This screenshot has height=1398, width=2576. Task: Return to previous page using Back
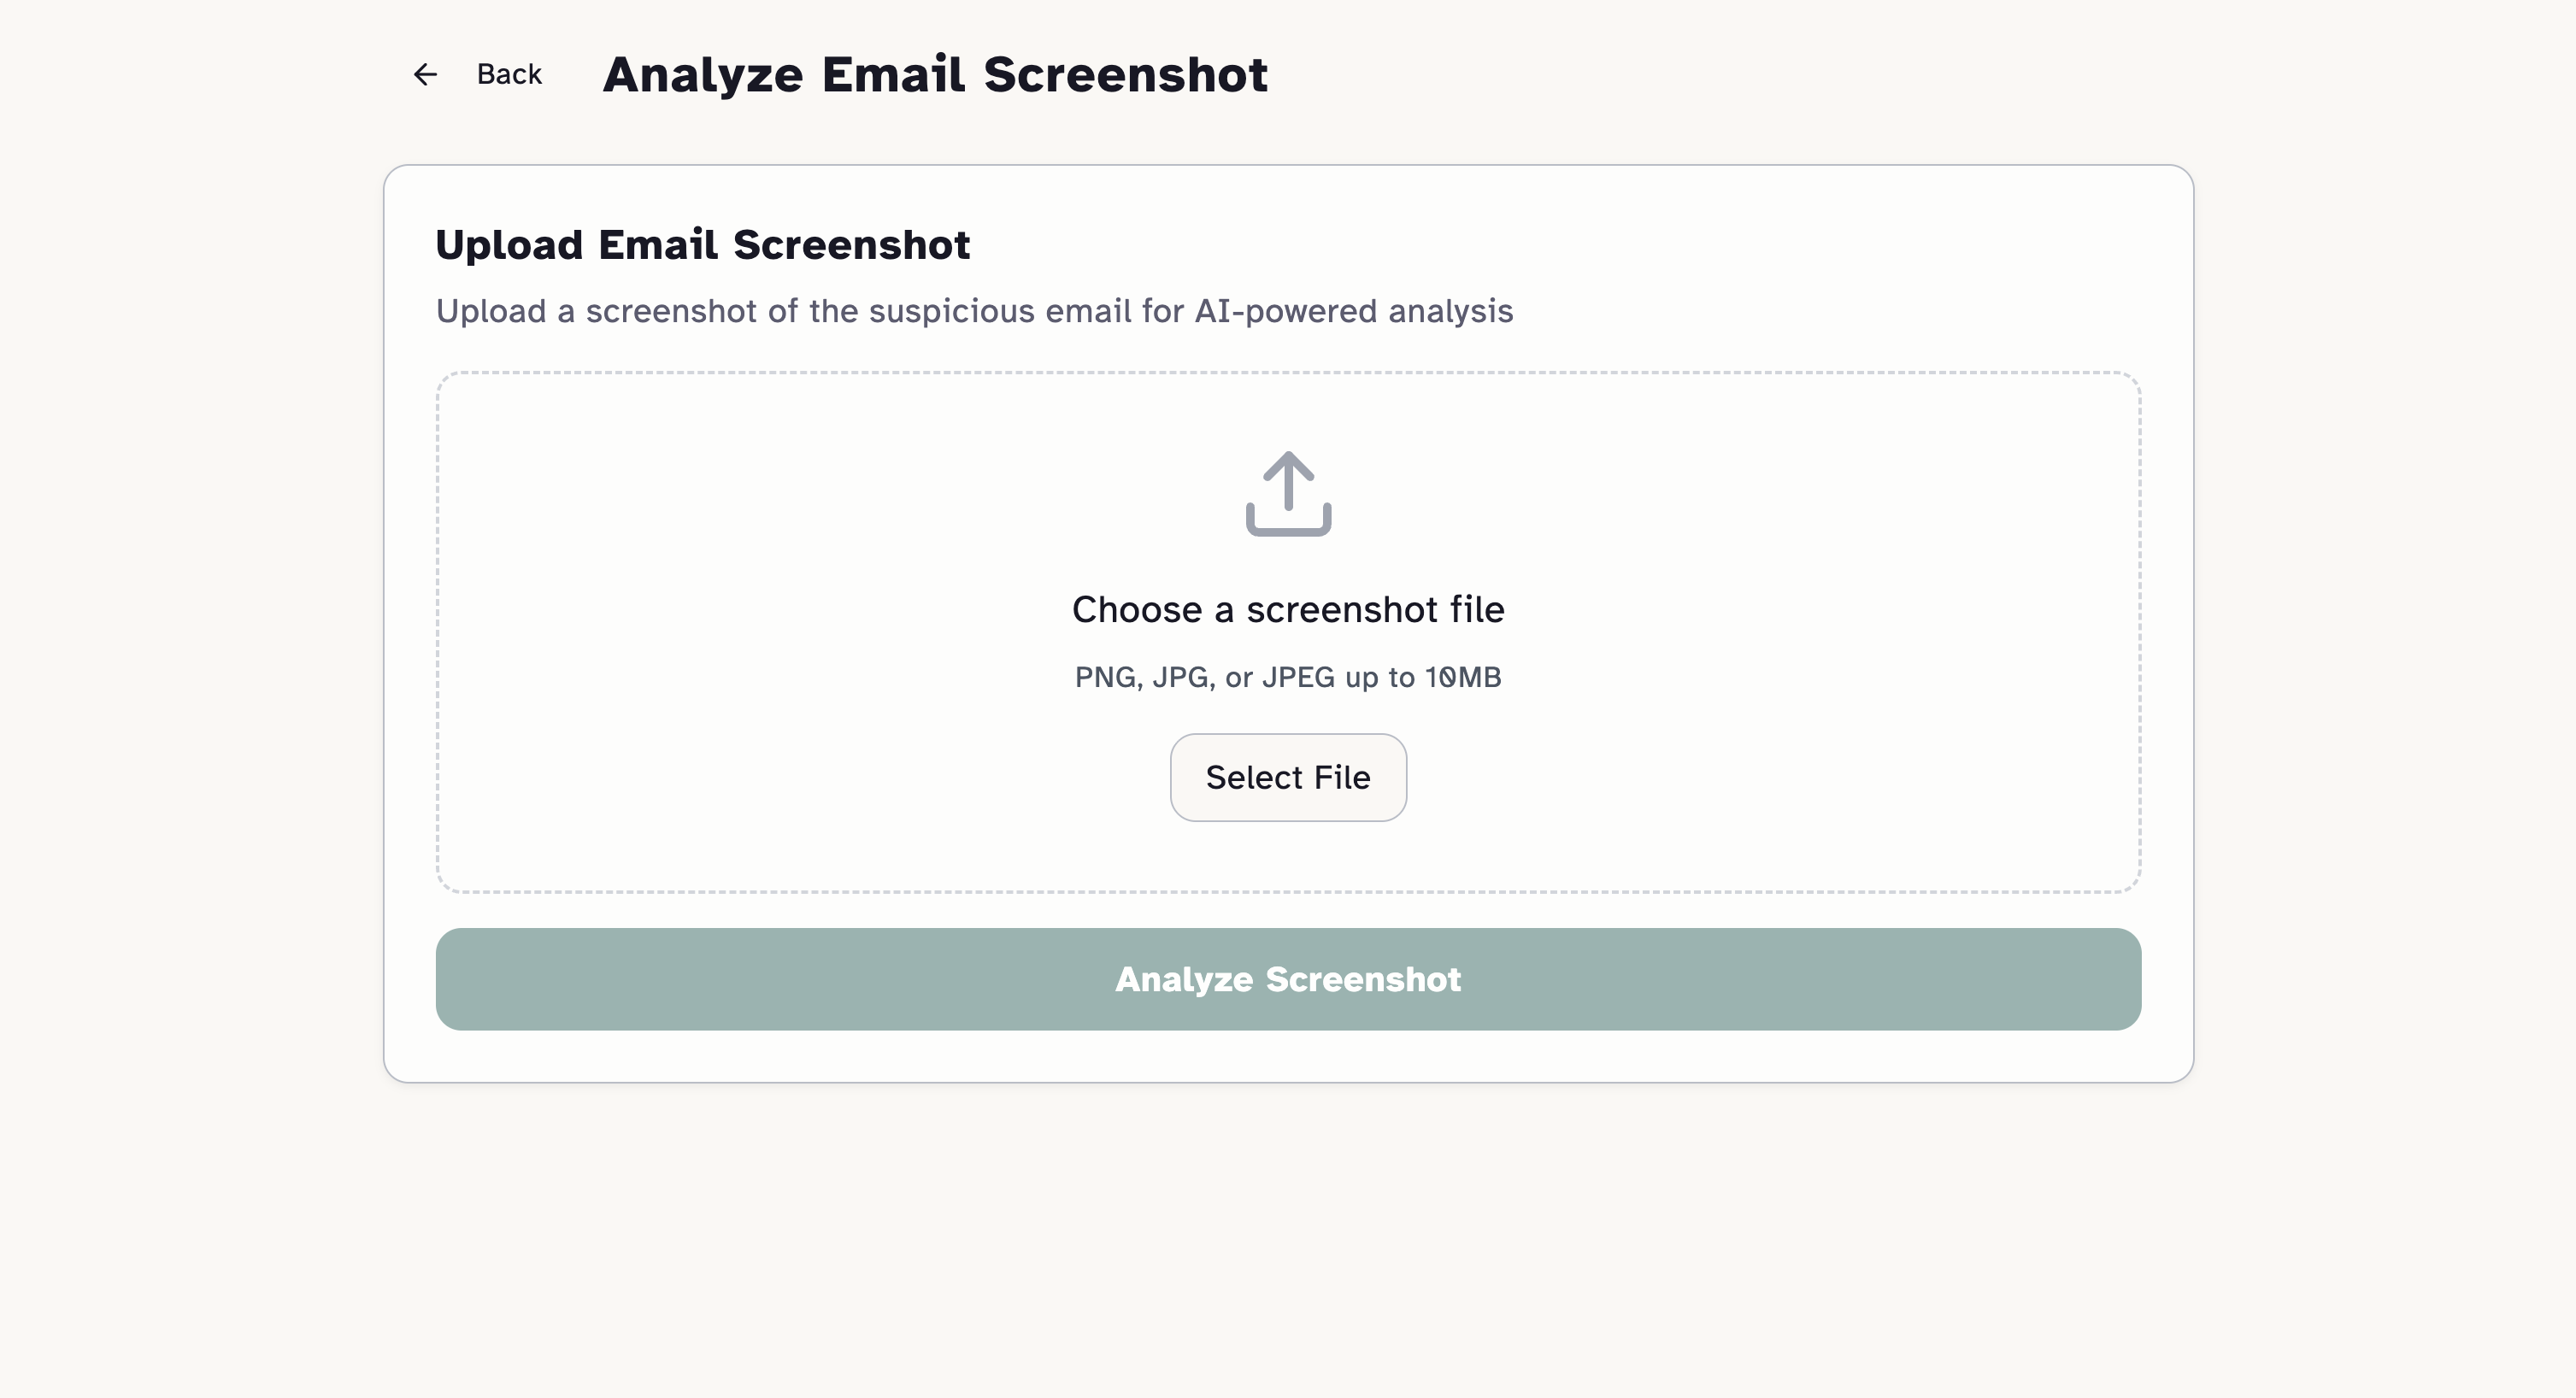[x=509, y=74]
